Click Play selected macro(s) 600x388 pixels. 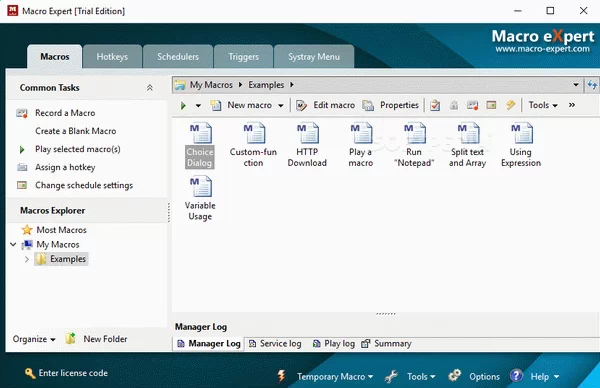point(78,149)
